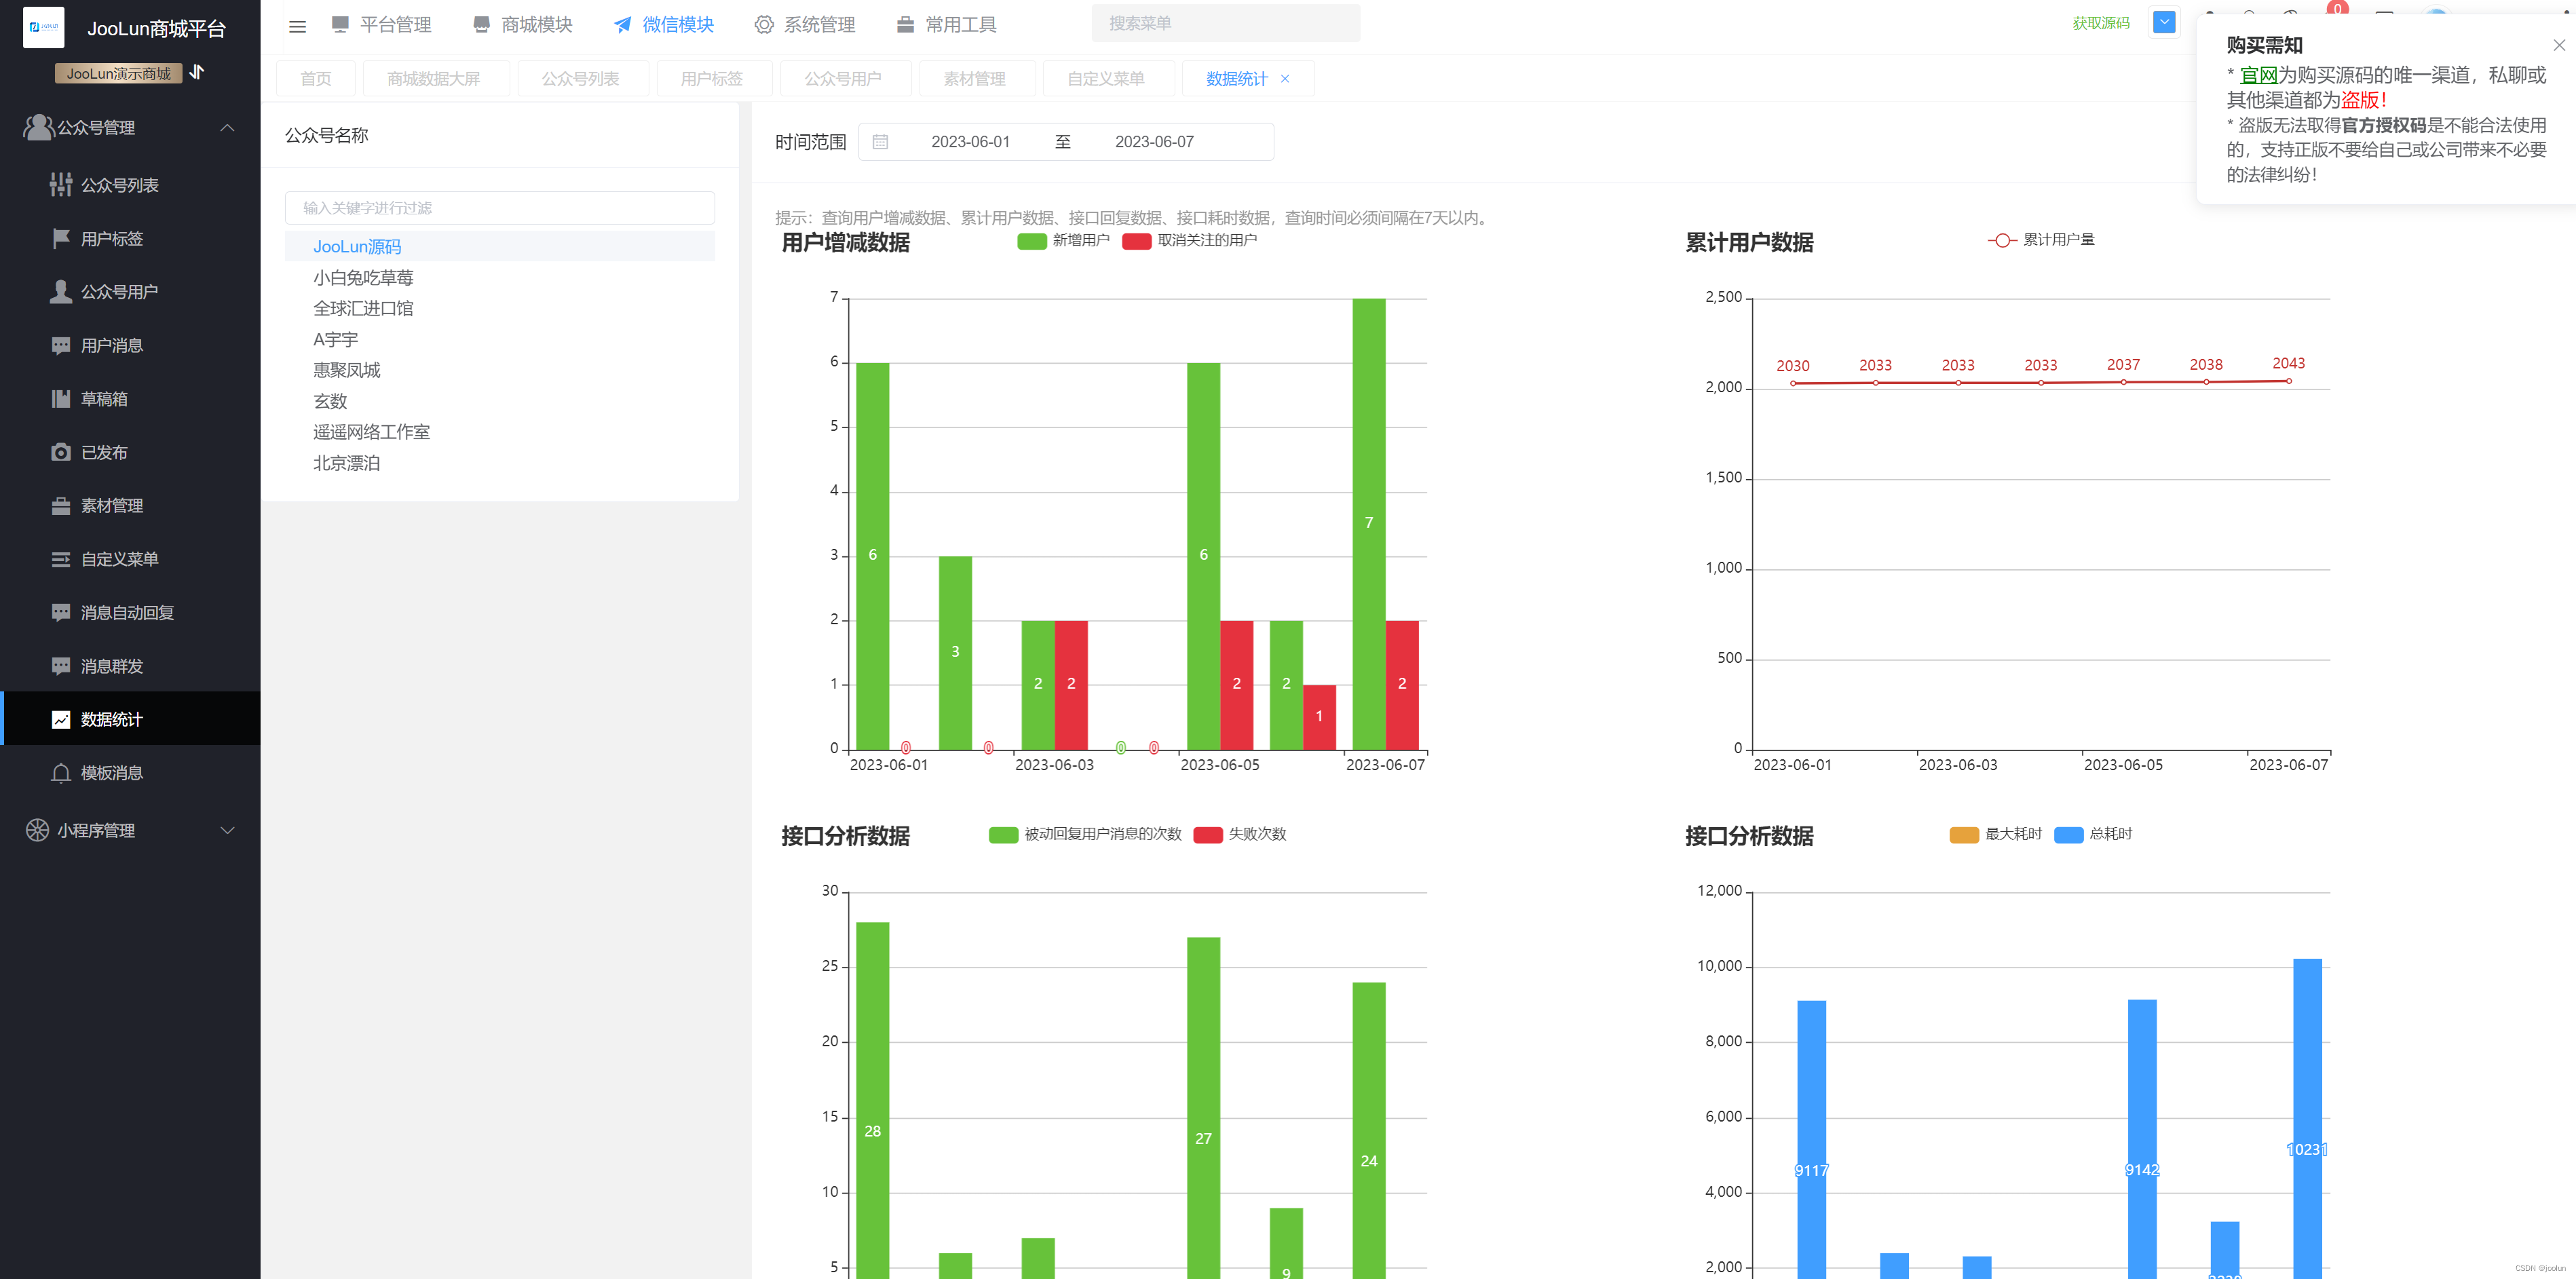Select the 北京漂泊 account
The image size is (2576, 1279).
coord(500,463)
